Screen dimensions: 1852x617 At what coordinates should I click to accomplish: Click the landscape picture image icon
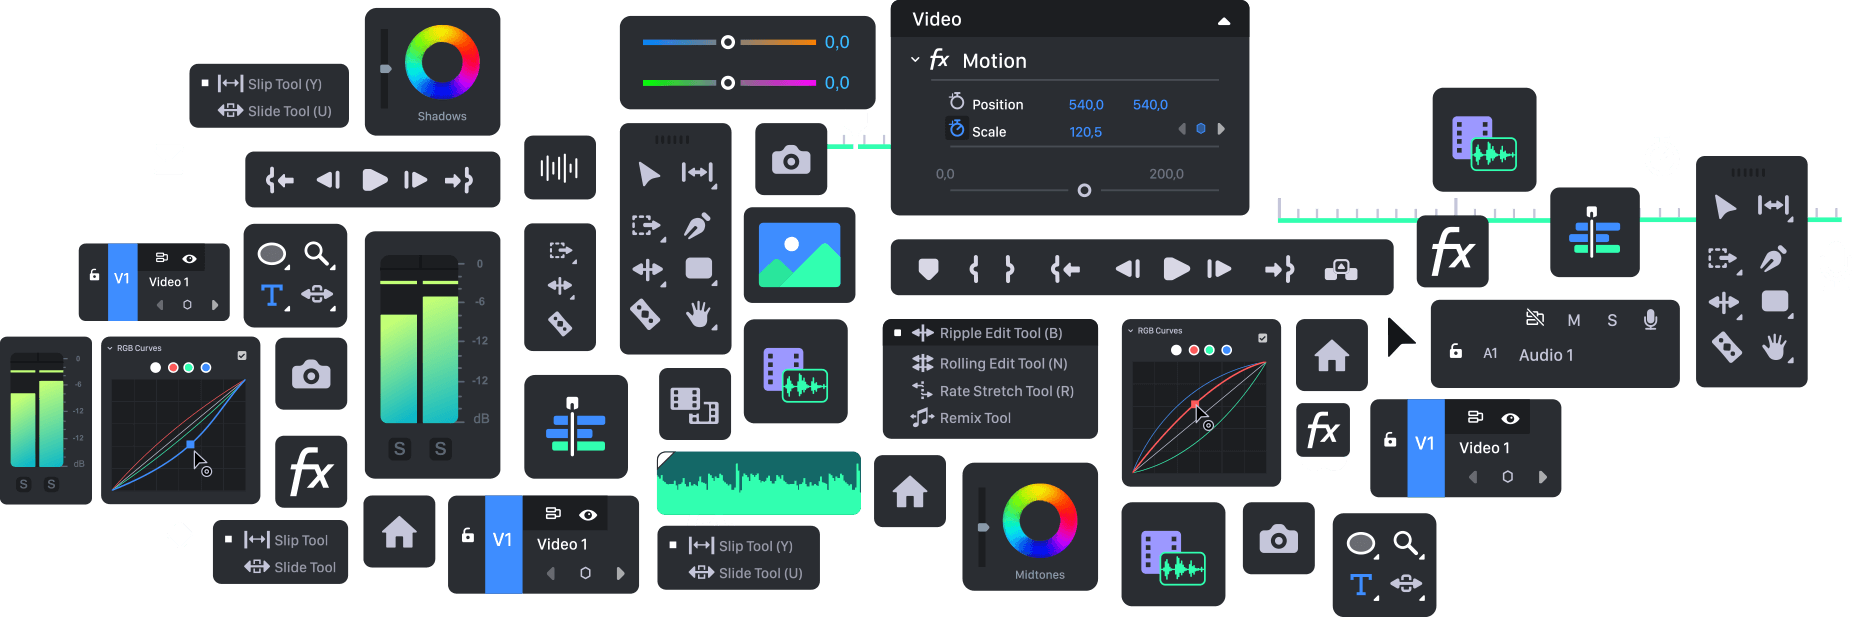(x=799, y=255)
